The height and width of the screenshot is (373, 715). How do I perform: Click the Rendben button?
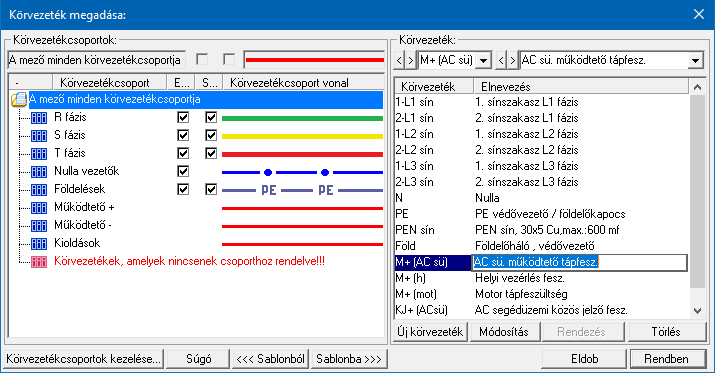pos(666,359)
